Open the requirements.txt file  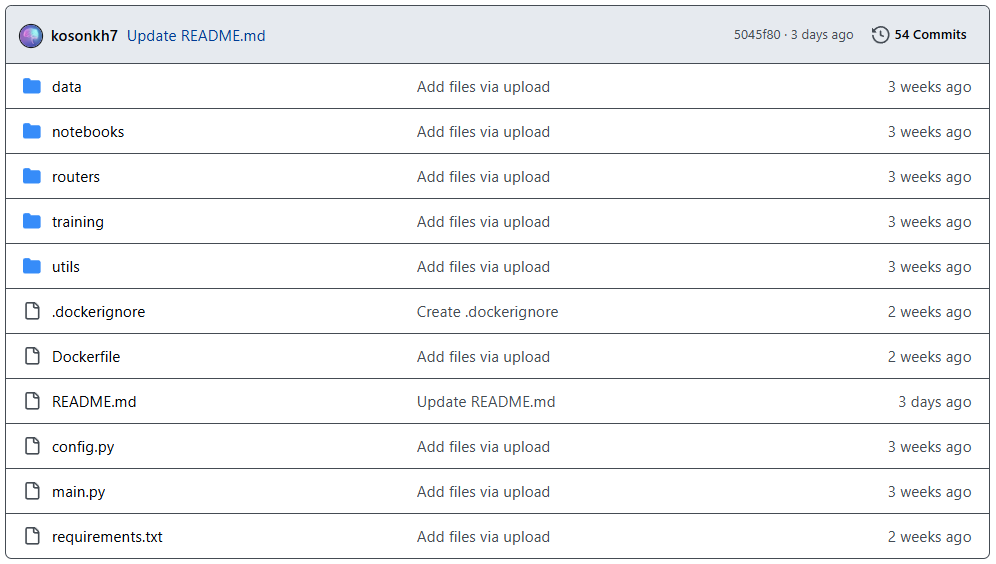click(107, 537)
